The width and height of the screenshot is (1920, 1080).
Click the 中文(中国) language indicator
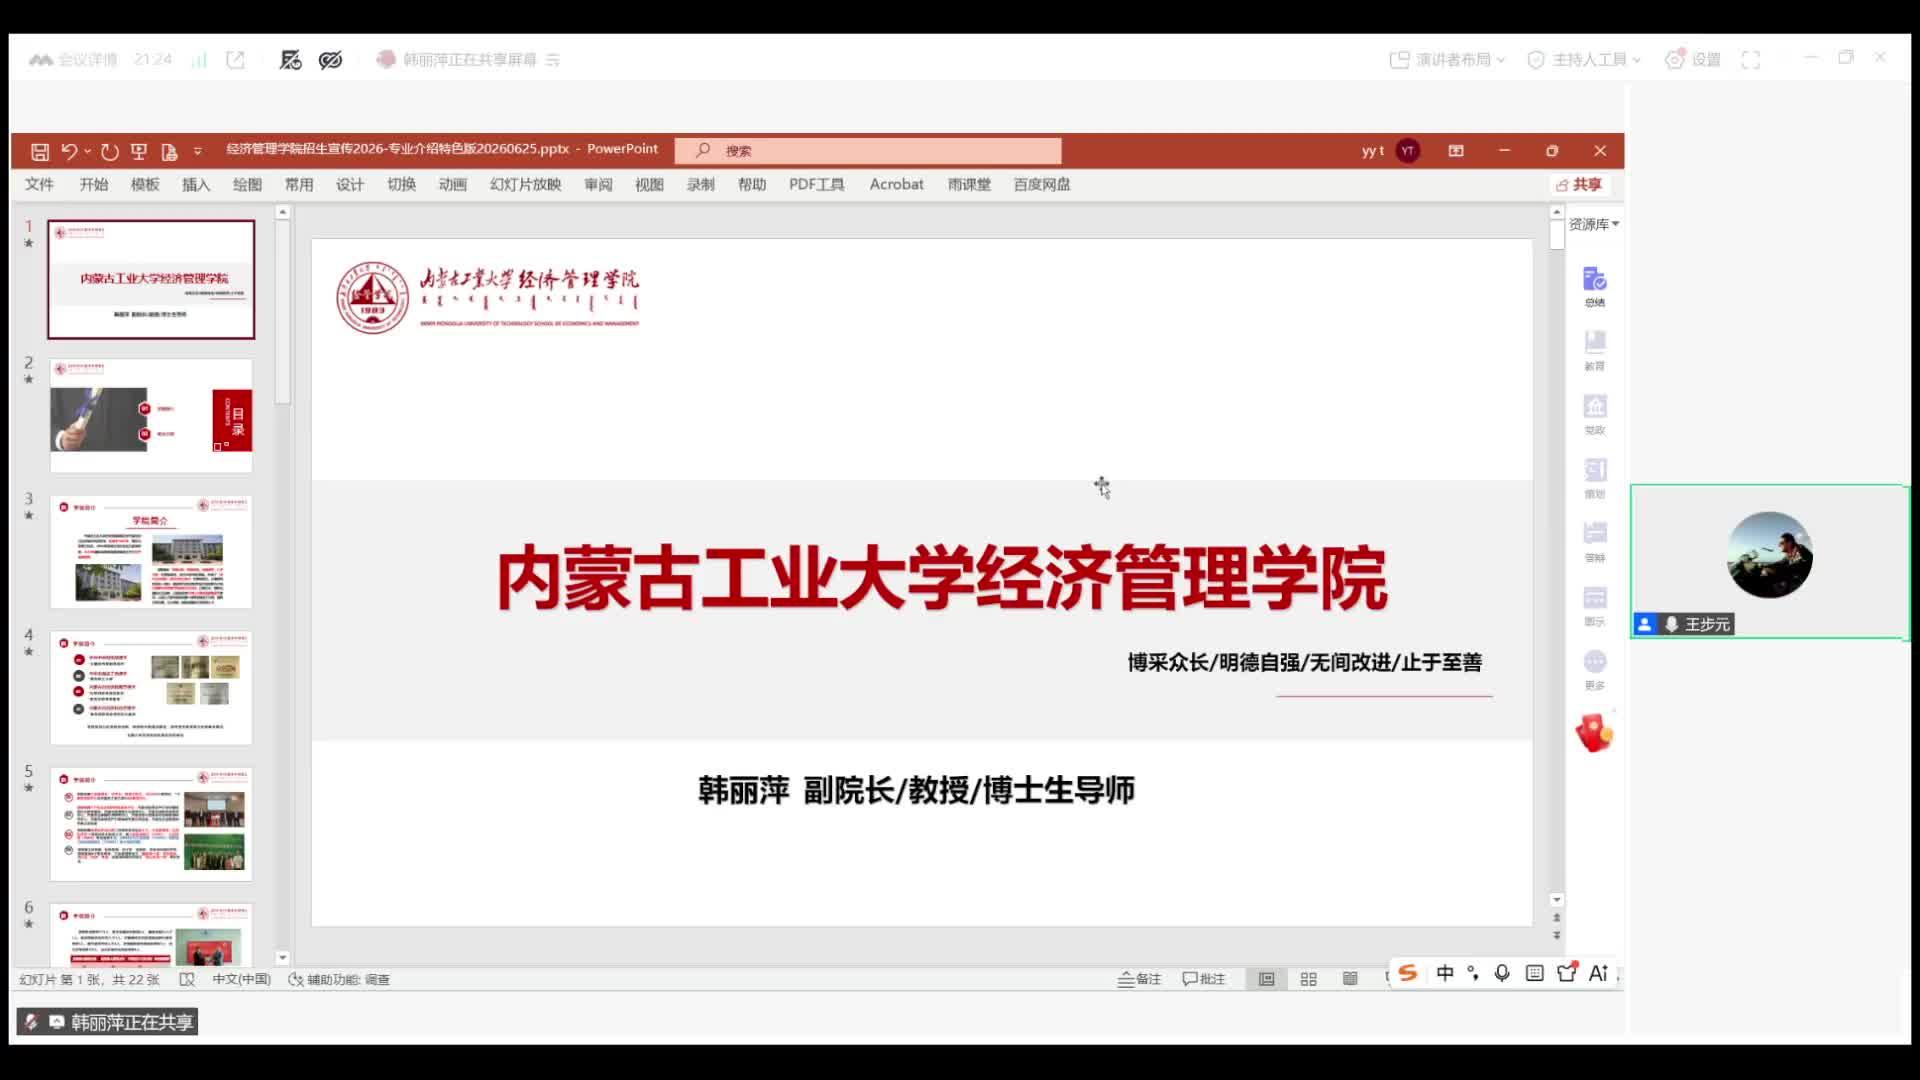pyautogui.click(x=242, y=979)
